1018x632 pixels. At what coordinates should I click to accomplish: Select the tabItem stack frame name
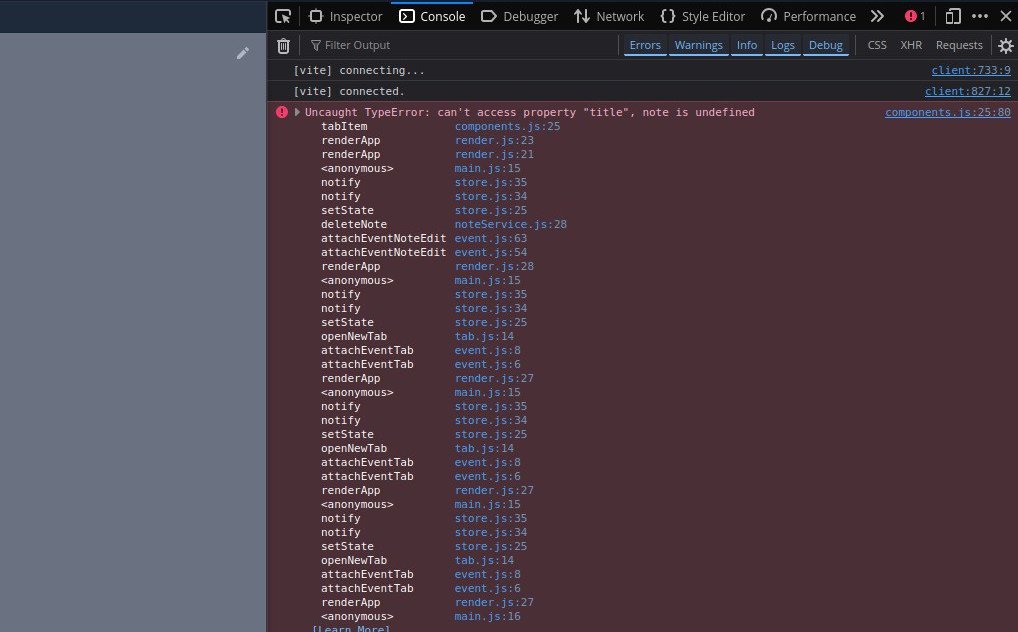[343, 126]
